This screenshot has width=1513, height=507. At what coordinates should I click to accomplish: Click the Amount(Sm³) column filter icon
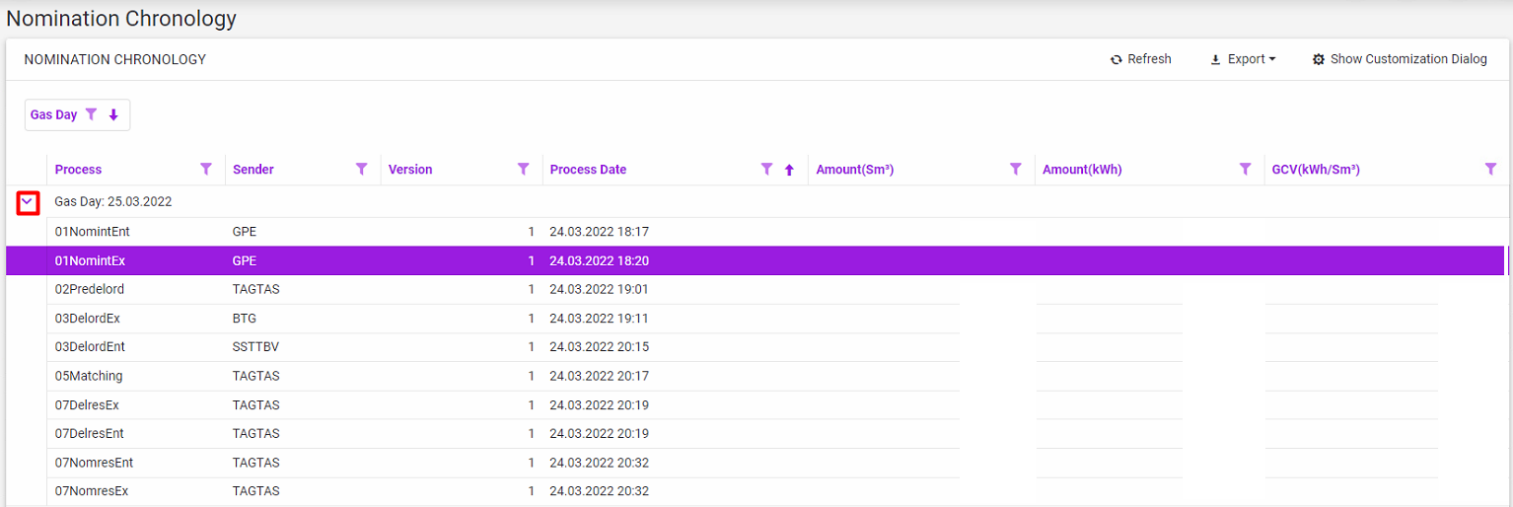click(x=1015, y=169)
